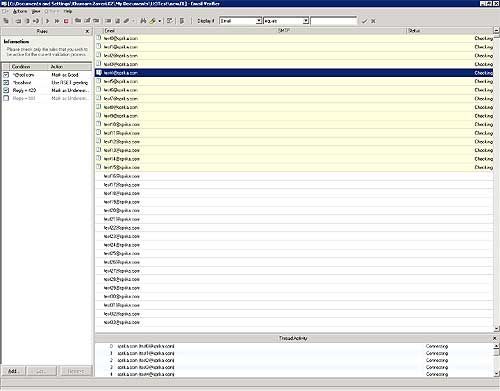Click the open folder toolbar icon
Viewport: 500px width, 391px height.
click(x=78, y=21)
